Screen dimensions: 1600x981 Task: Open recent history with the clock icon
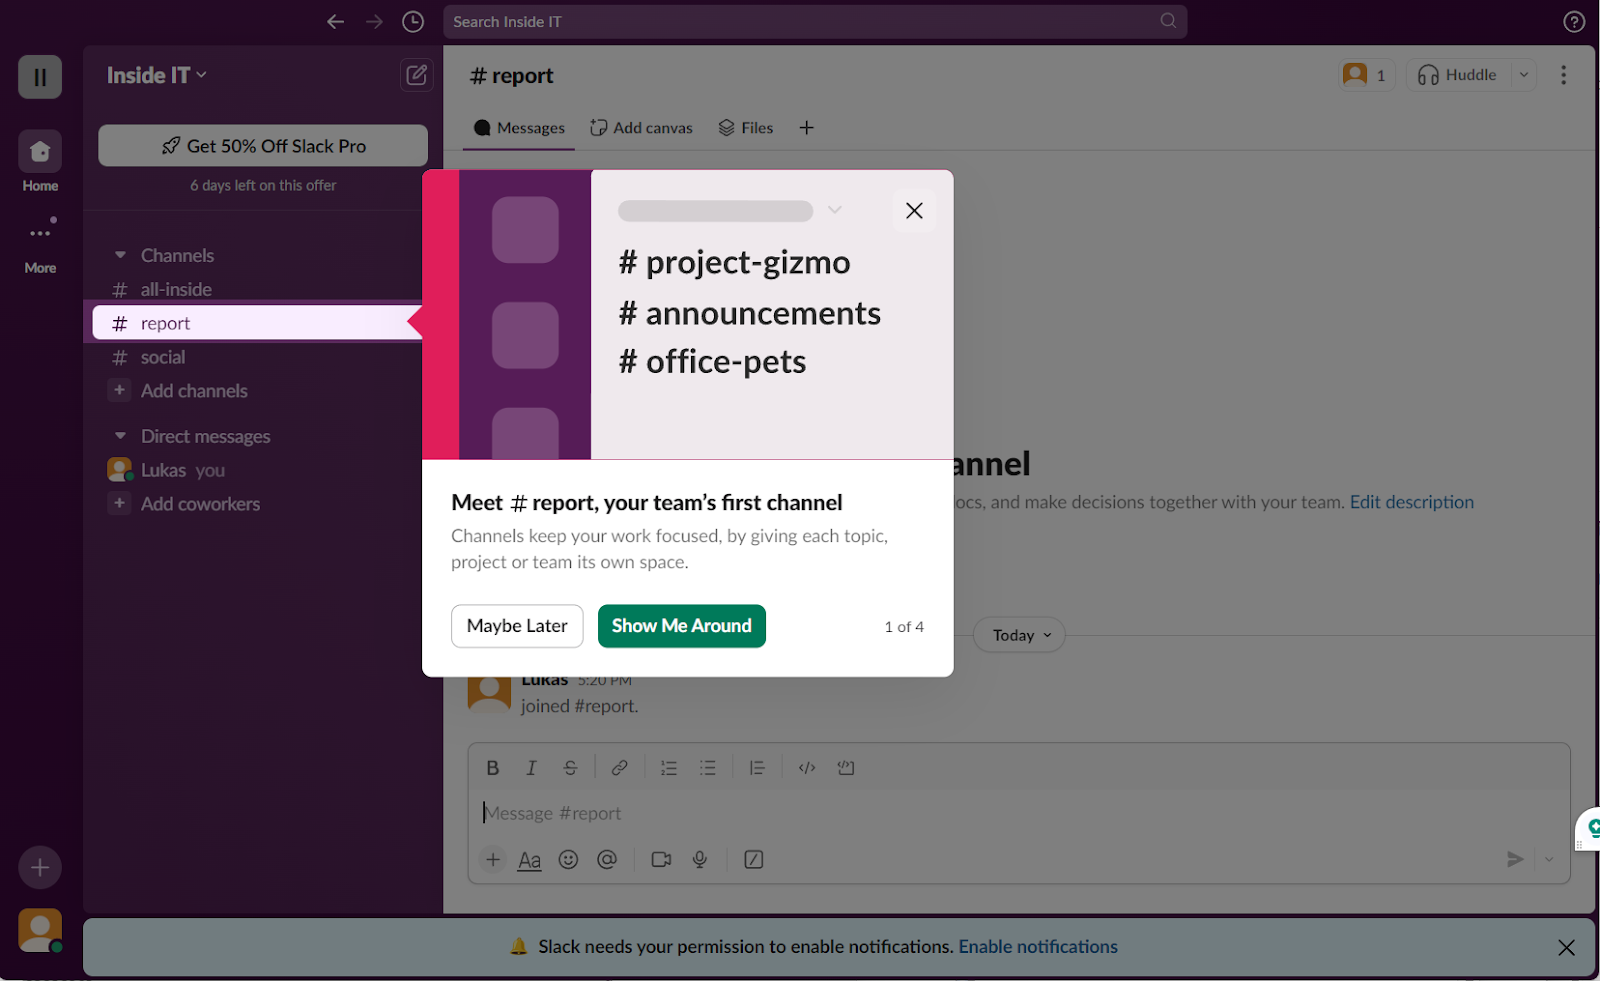pyautogui.click(x=412, y=21)
